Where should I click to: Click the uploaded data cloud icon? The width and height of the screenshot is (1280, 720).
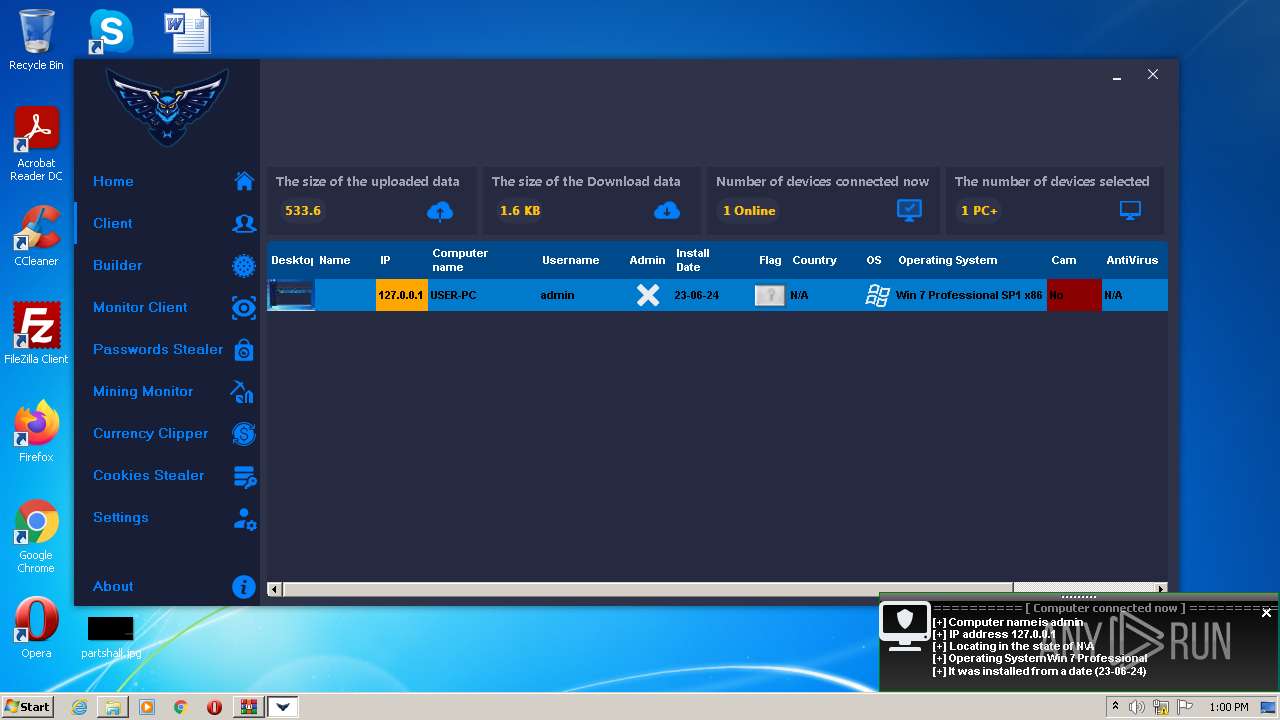[x=440, y=211]
